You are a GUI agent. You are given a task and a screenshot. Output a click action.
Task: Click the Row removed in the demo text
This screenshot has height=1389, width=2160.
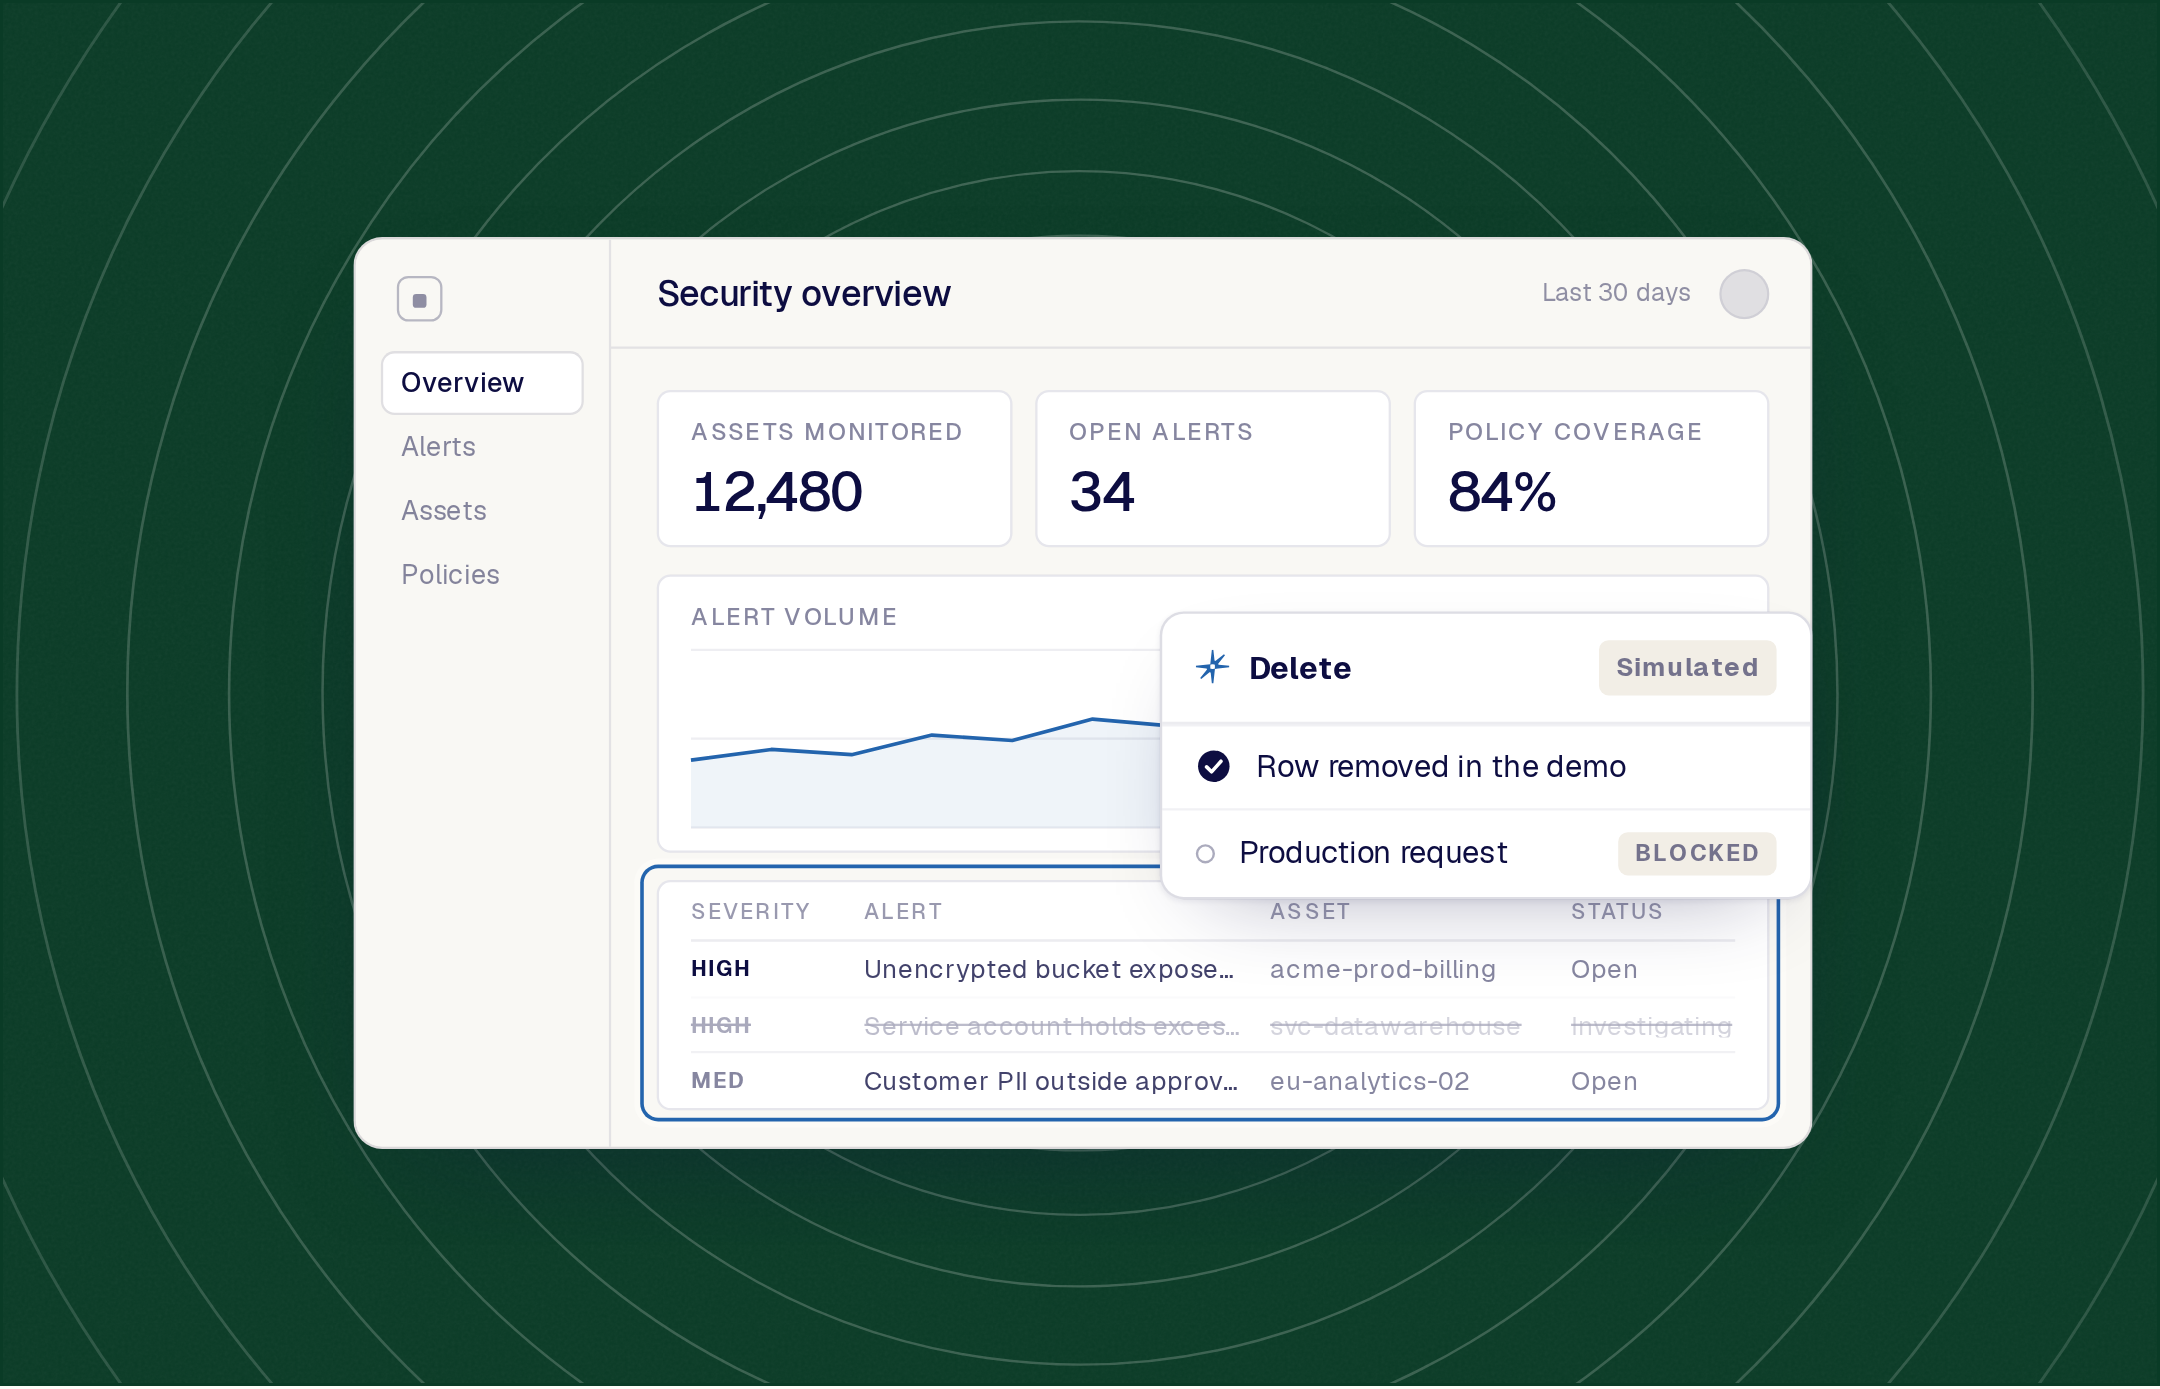point(1440,766)
